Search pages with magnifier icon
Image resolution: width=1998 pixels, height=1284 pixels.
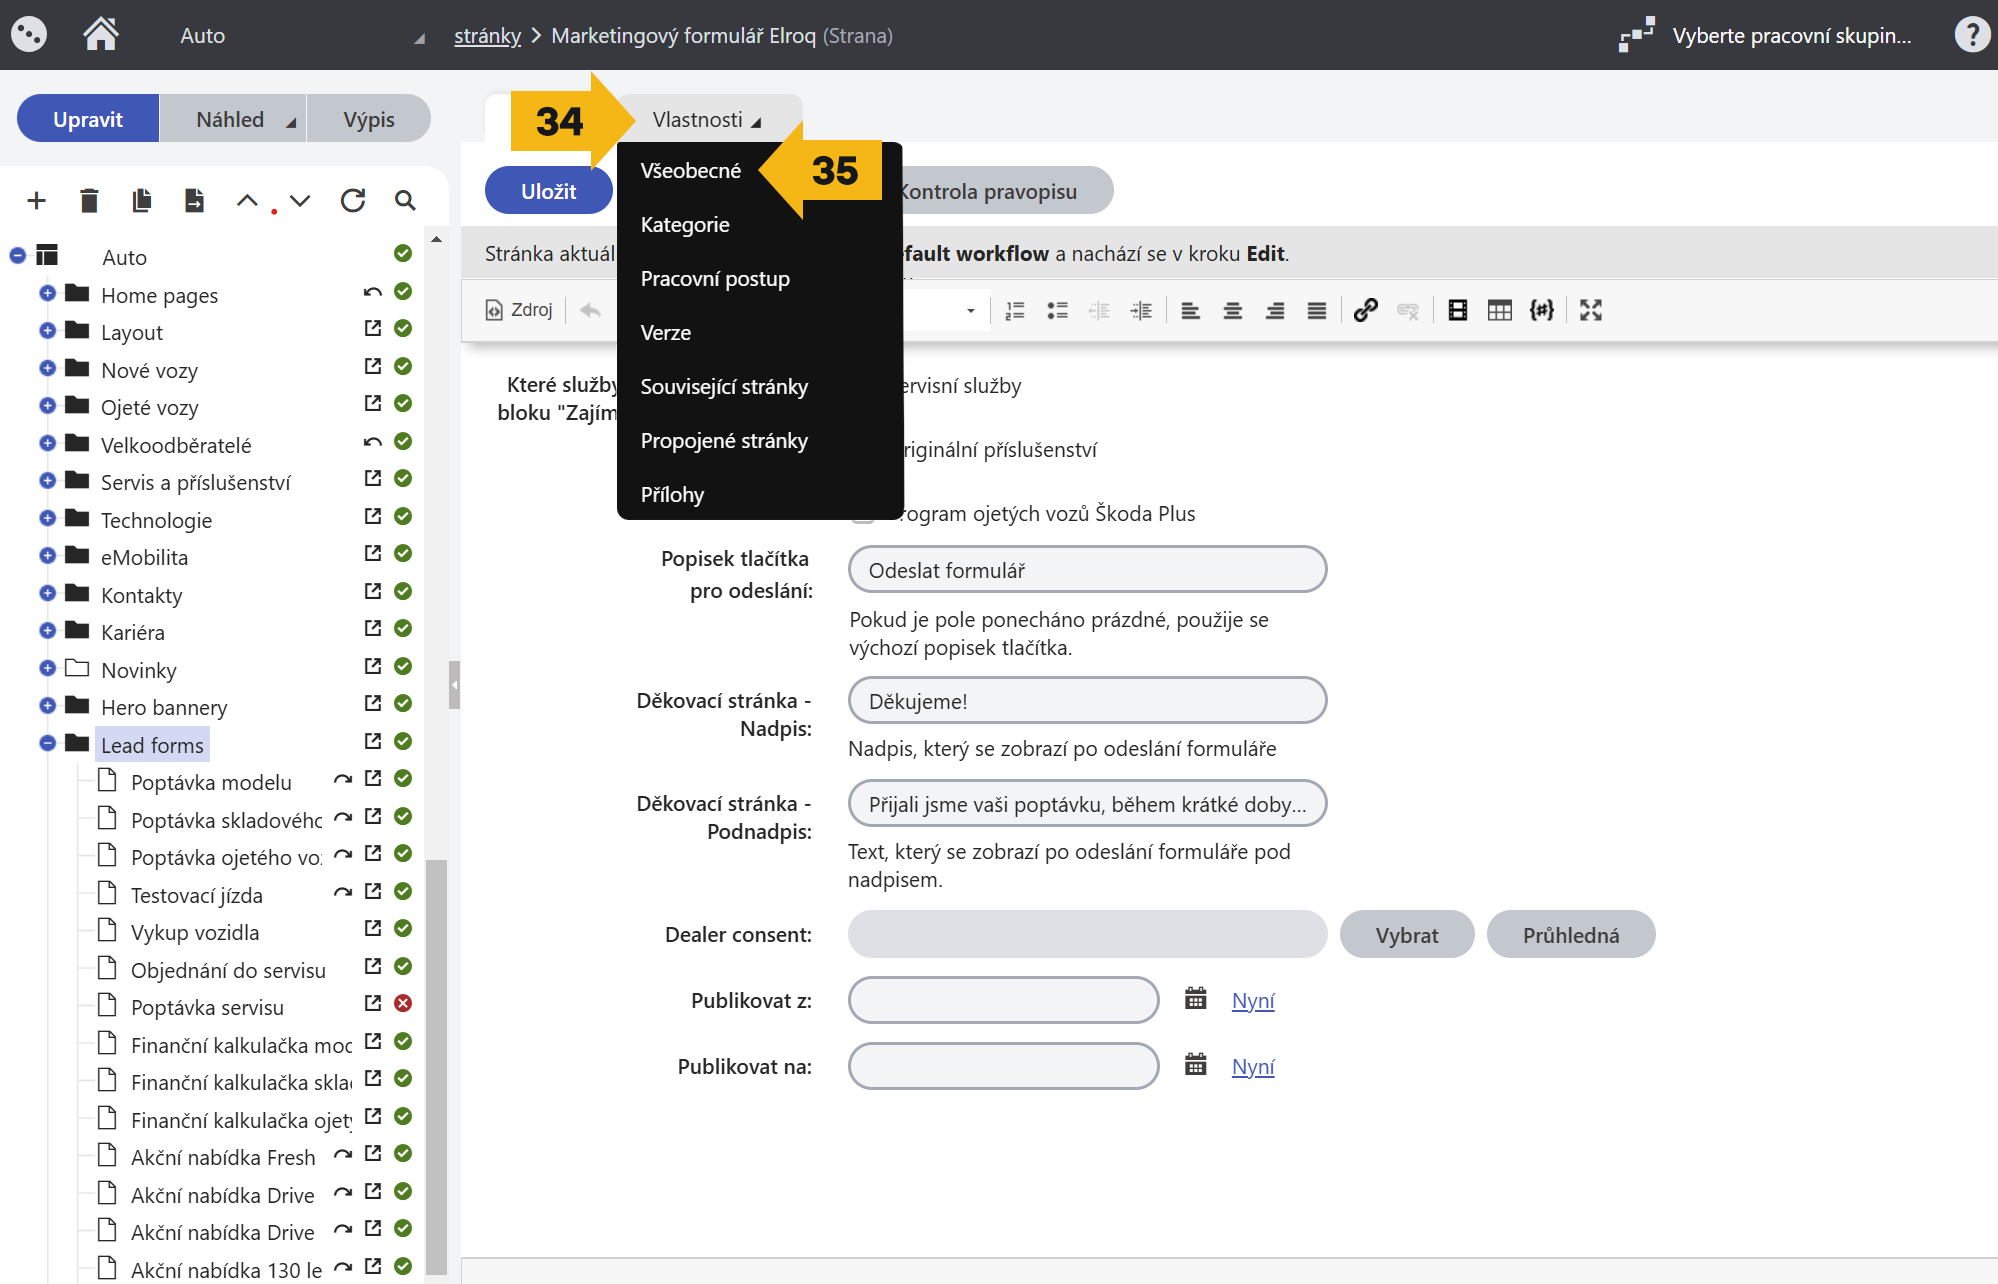tap(405, 200)
